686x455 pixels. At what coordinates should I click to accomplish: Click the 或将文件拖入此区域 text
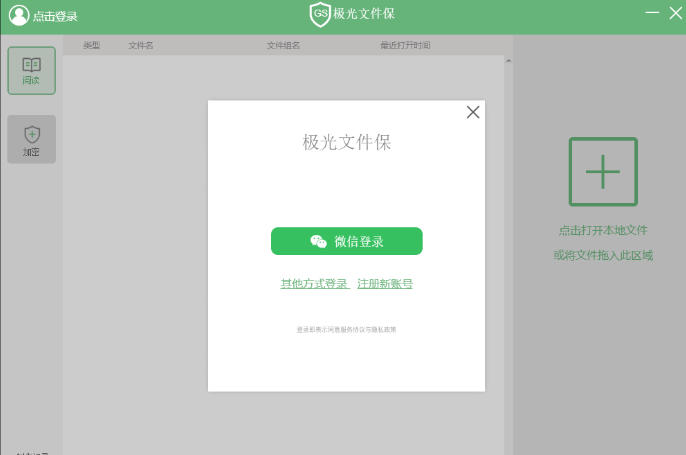point(603,255)
